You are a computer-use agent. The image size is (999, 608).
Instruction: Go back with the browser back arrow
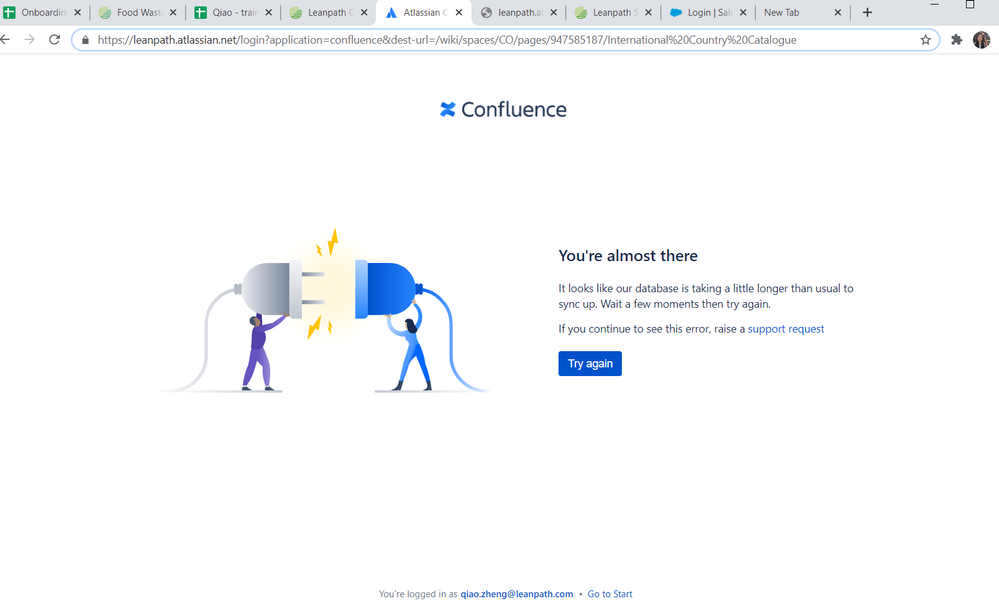[x=5, y=40]
